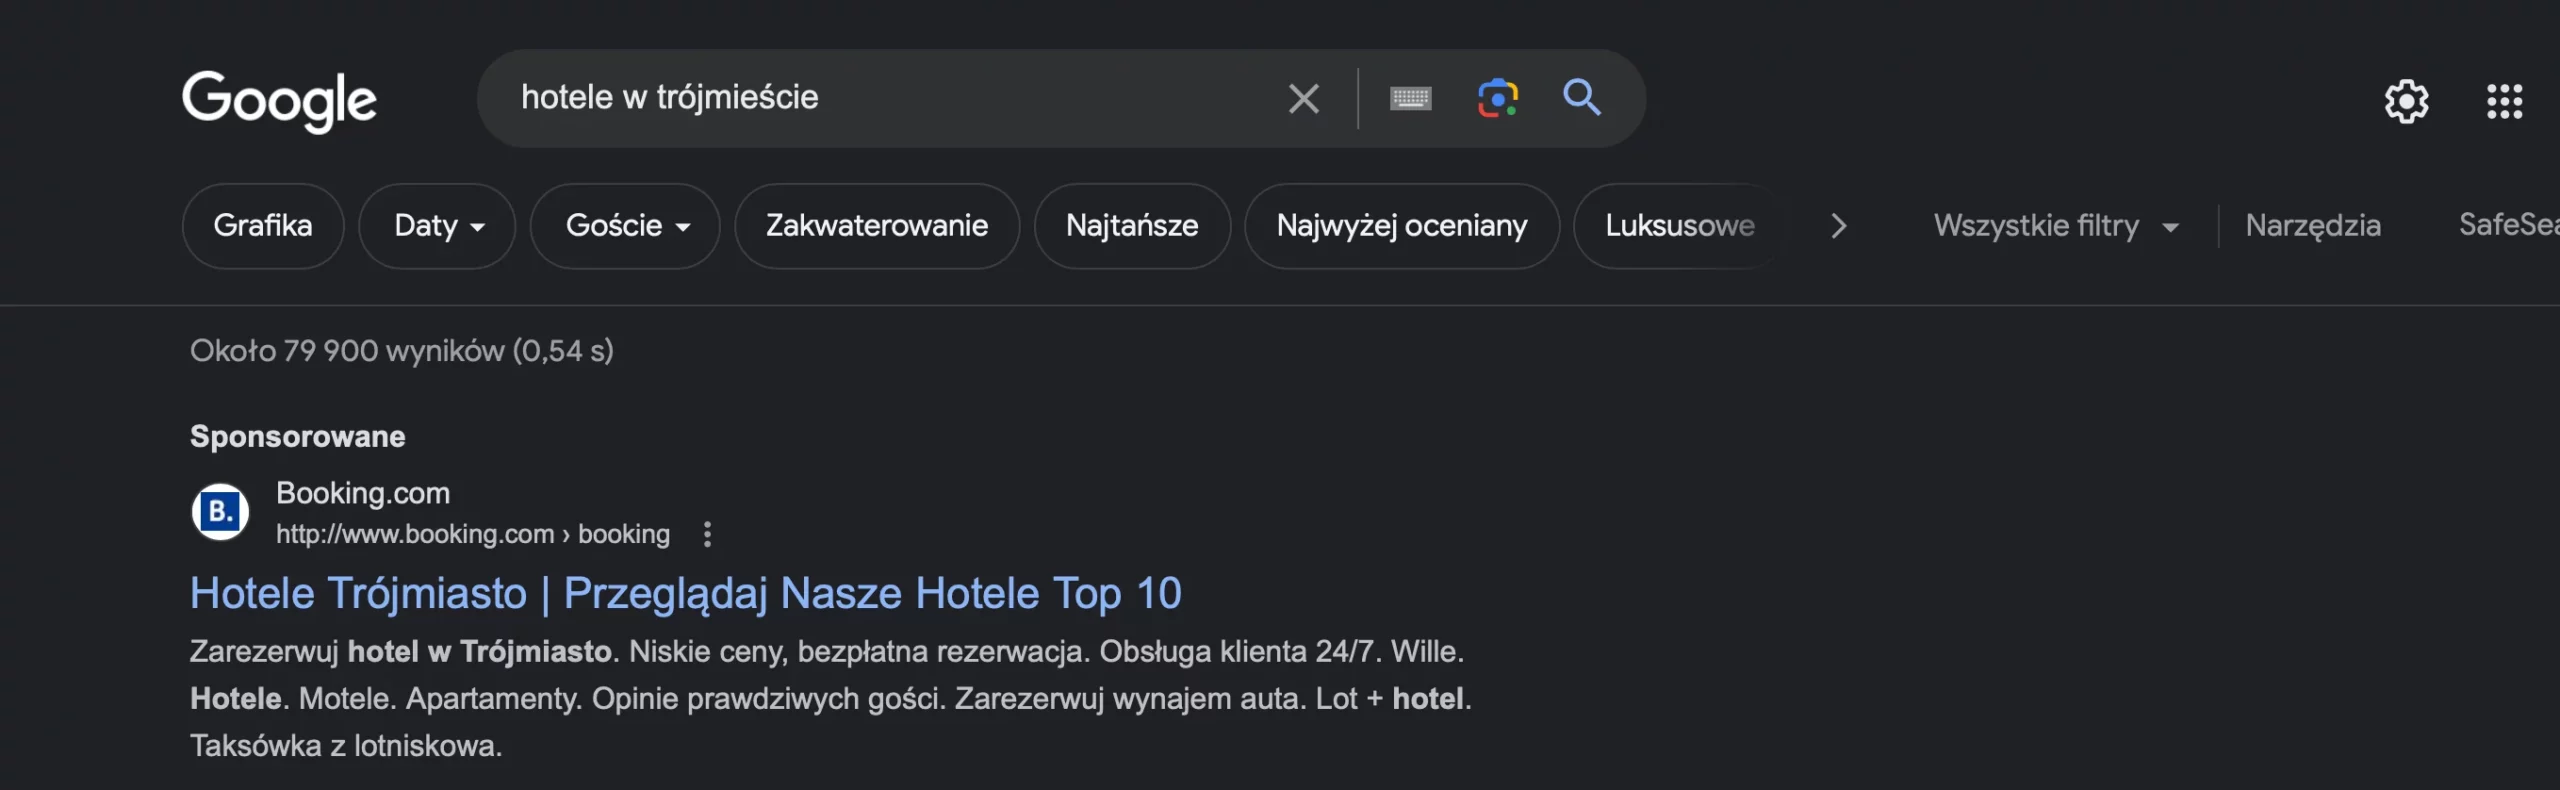Enable the Najtańsze filter

[1131, 225]
